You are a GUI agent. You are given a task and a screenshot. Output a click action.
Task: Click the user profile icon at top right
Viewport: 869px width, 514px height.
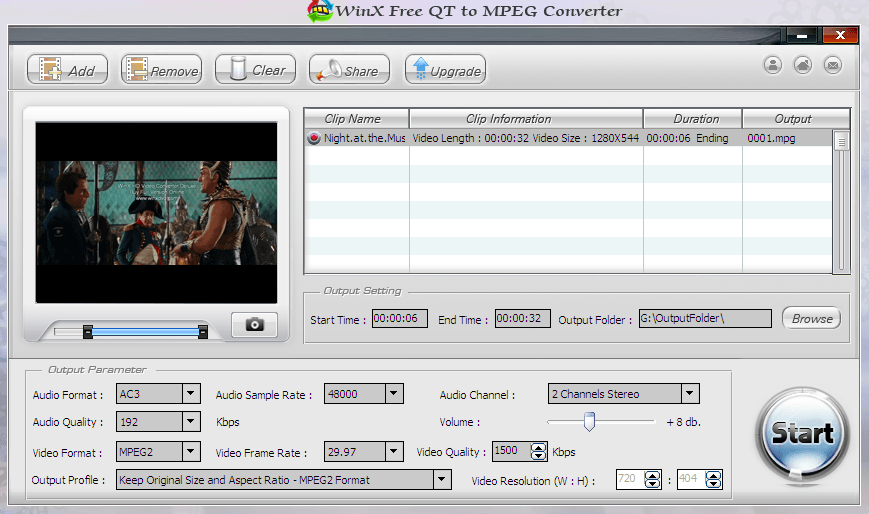(773, 65)
